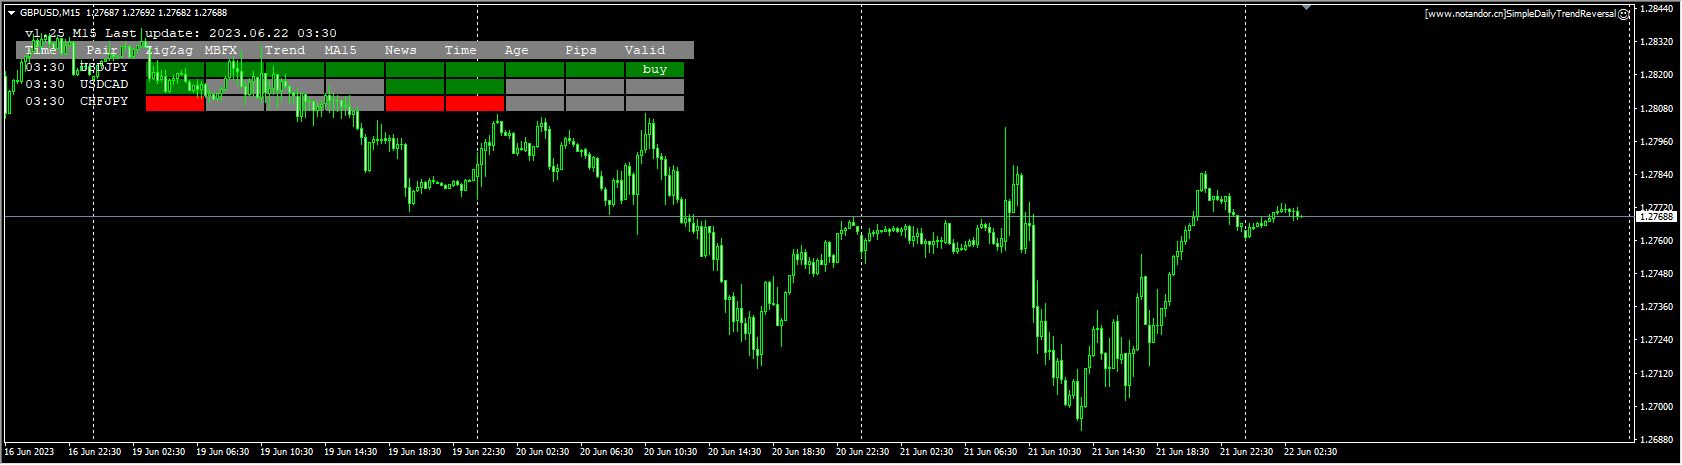Click the grey Valid cell for USDCAD
Screen dimensions: 1682x465
[x=655, y=86]
